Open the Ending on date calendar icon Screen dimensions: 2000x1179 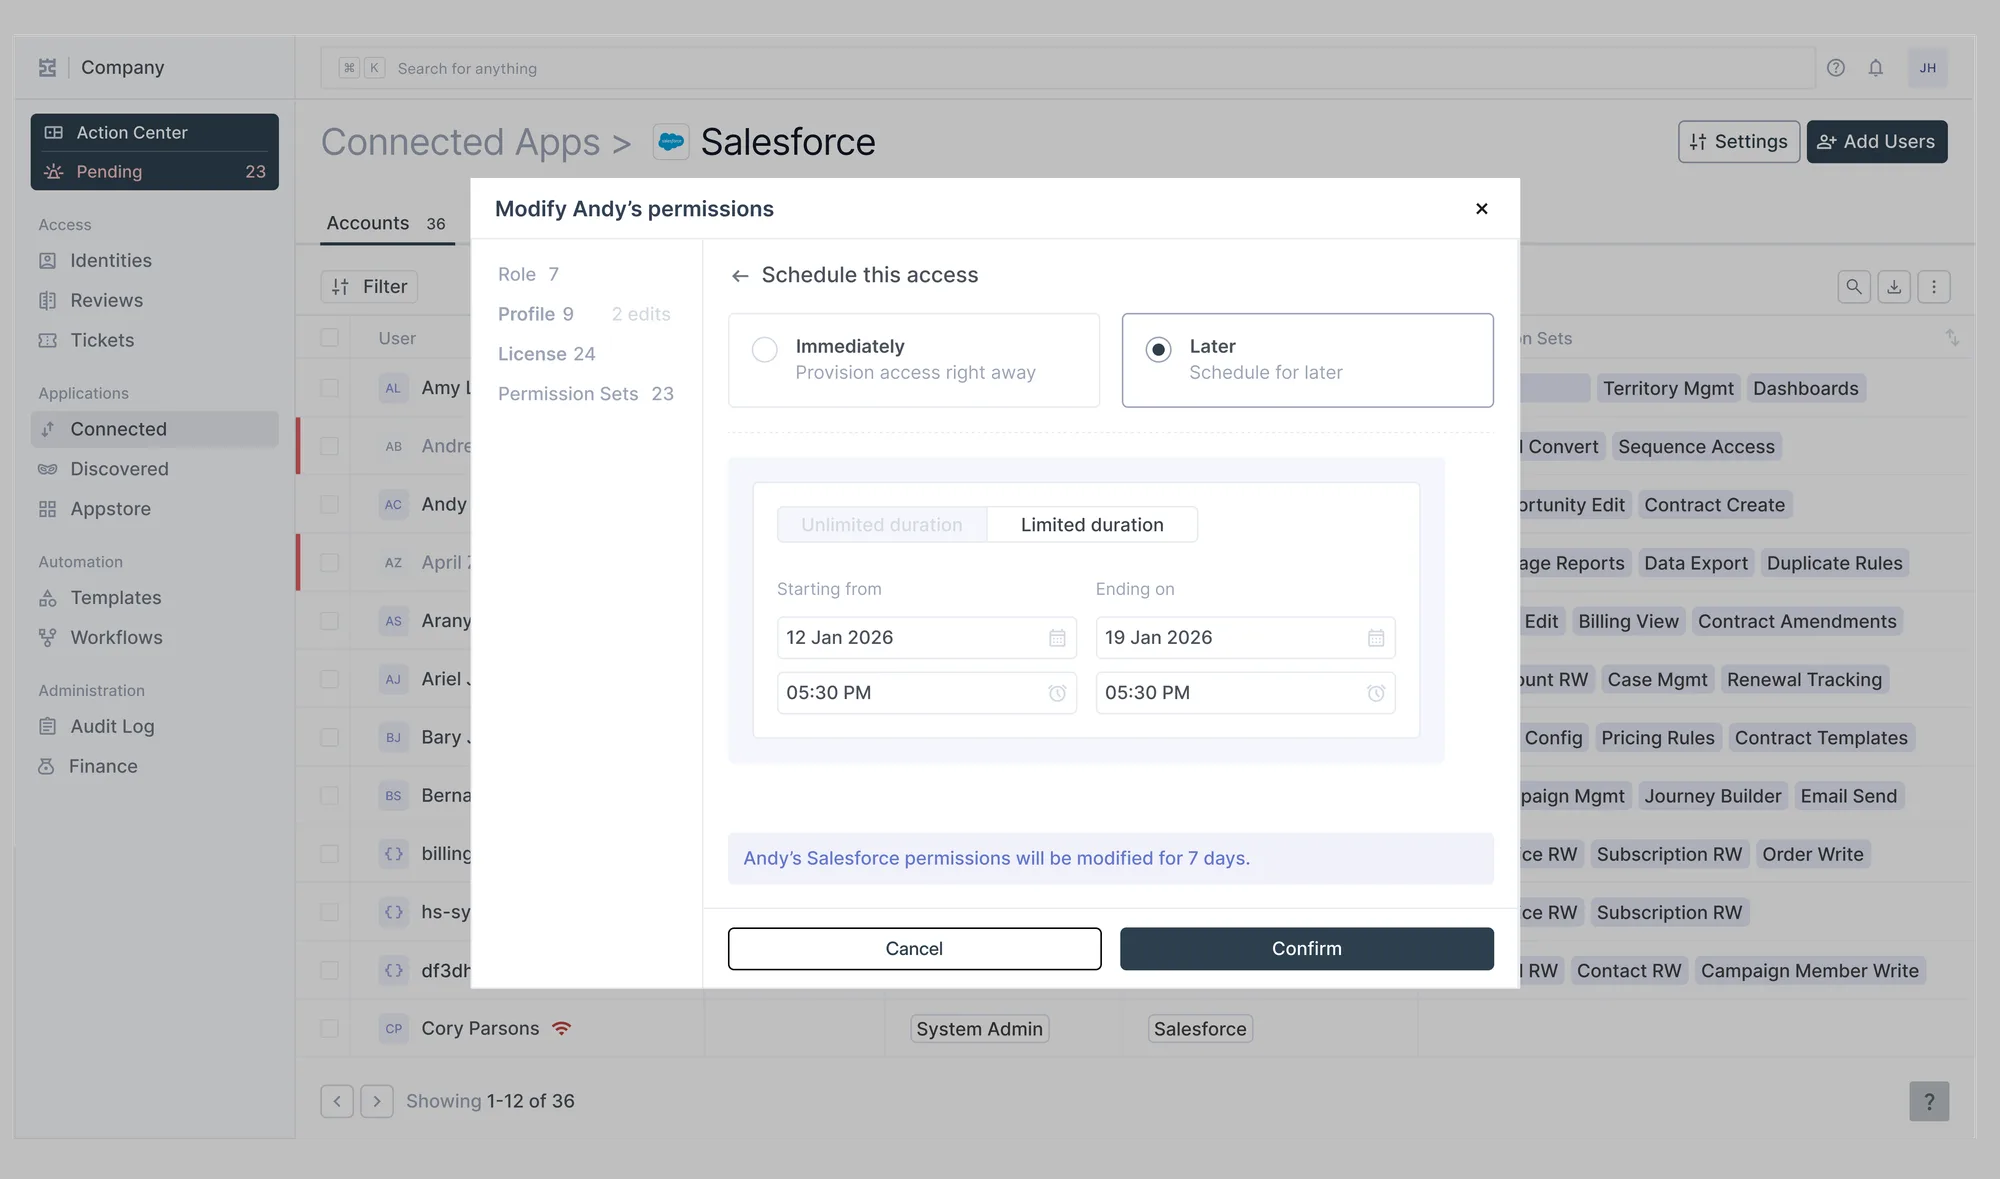pyautogui.click(x=1376, y=638)
